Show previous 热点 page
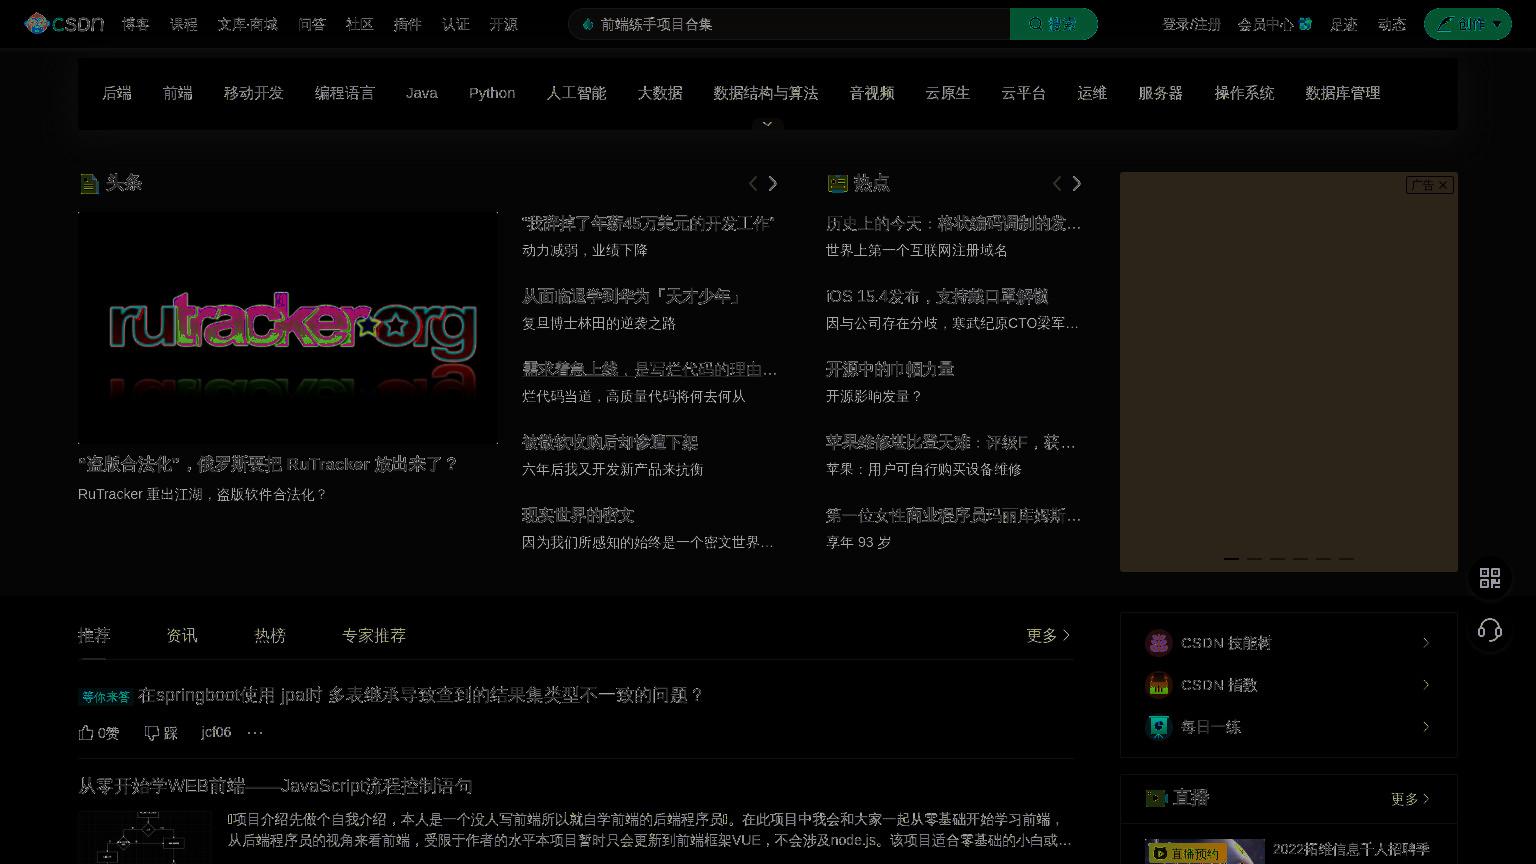The width and height of the screenshot is (1536, 864). click(1057, 183)
